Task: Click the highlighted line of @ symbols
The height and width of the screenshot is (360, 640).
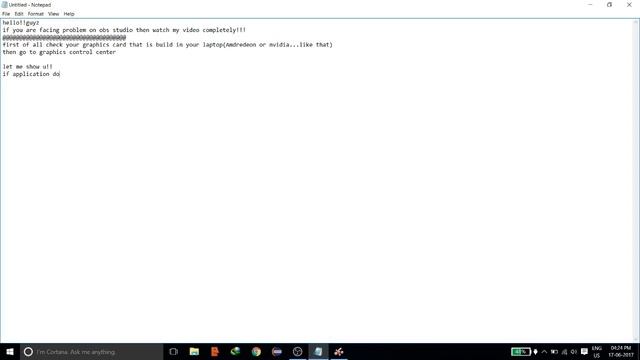Action: tap(64, 38)
